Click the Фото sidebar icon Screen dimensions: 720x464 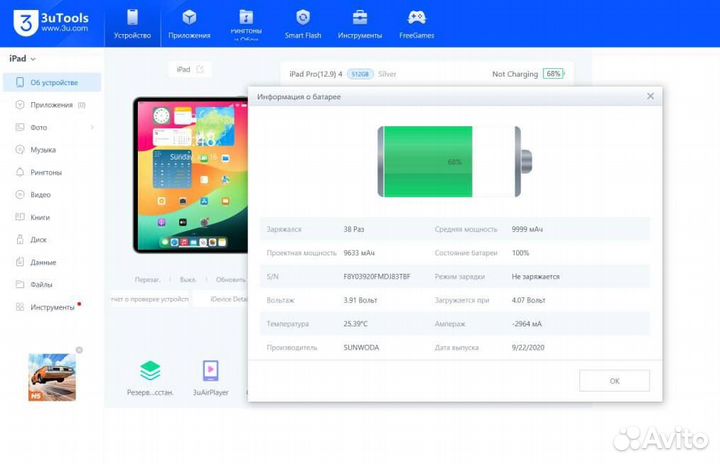pyautogui.click(x=20, y=127)
